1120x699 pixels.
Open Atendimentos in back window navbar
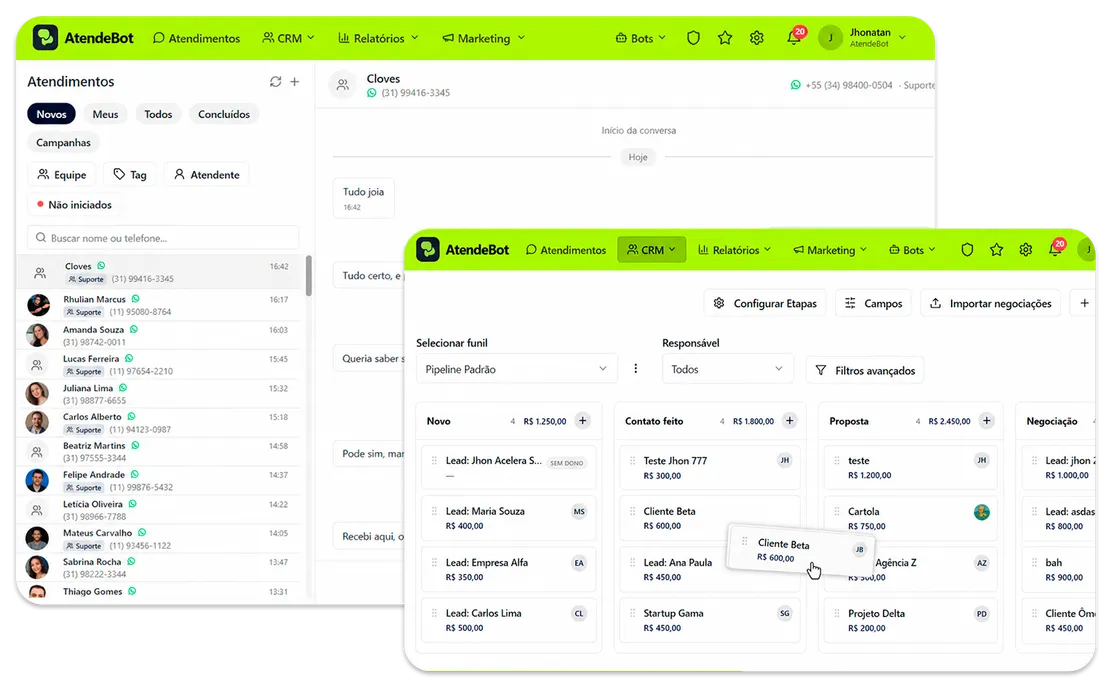pos(196,38)
